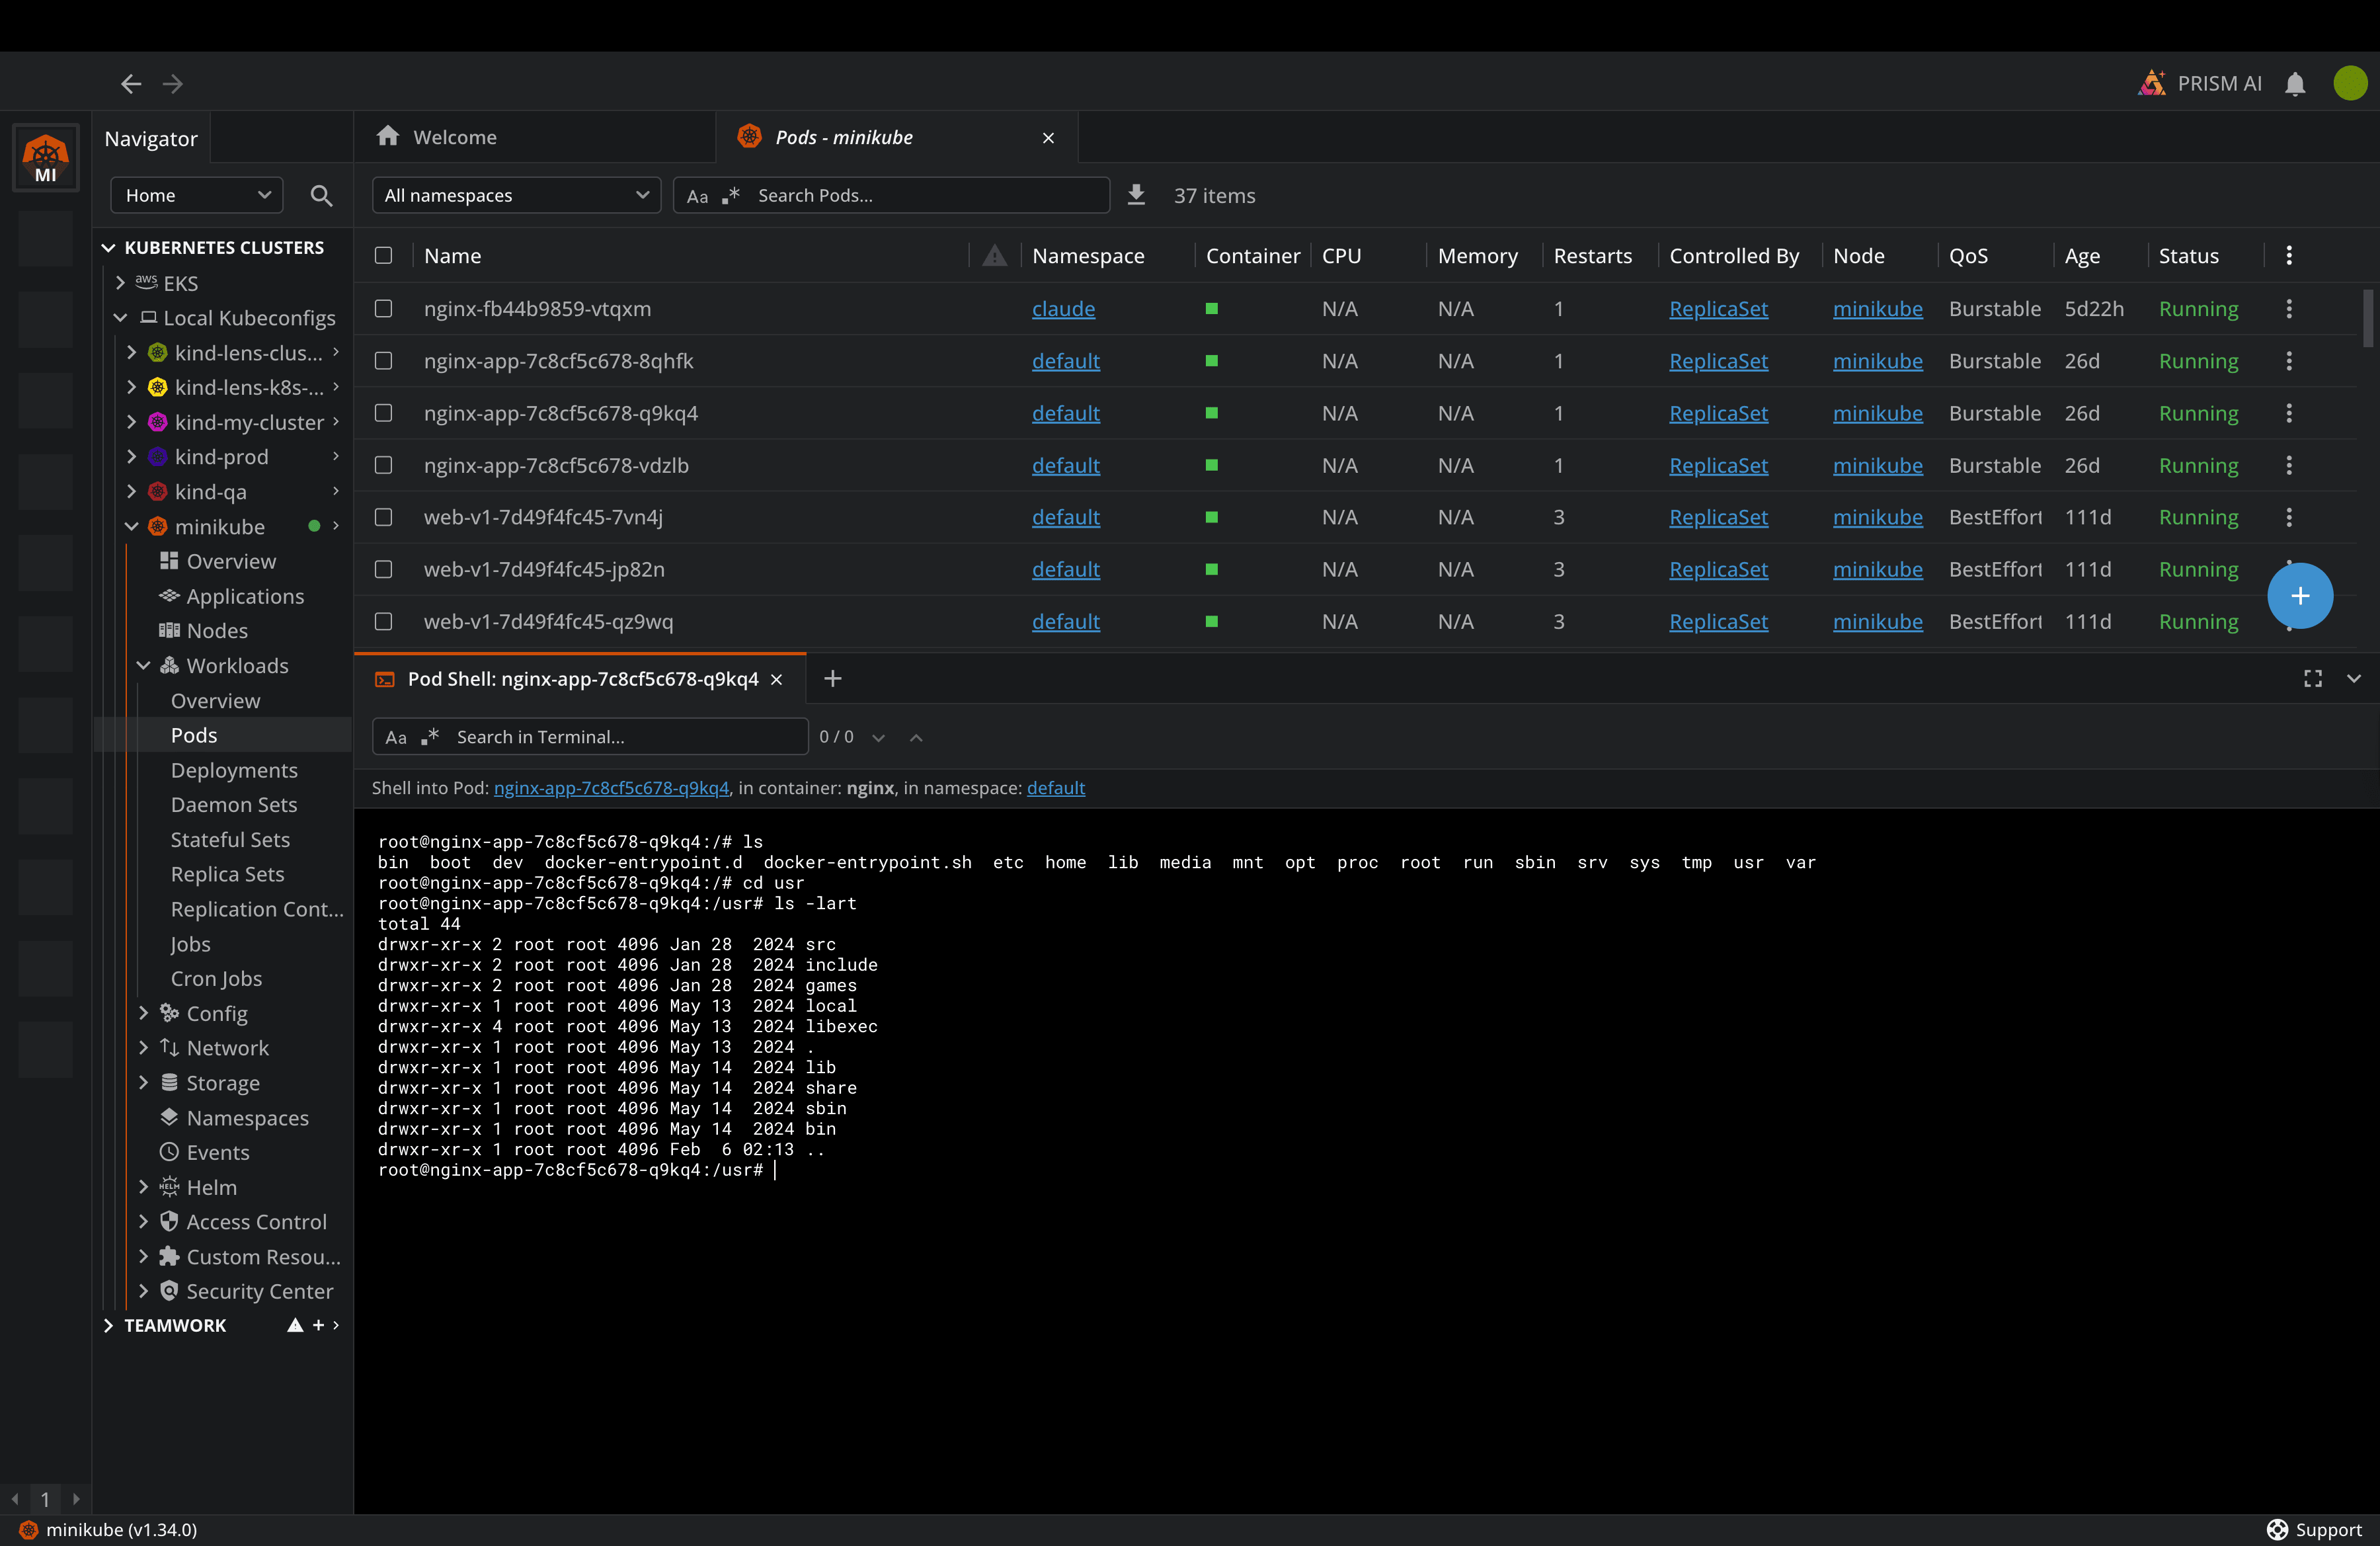Viewport: 2380px width, 1546px height.
Task: Open a new terminal tab with plus icon
Action: 832,679
